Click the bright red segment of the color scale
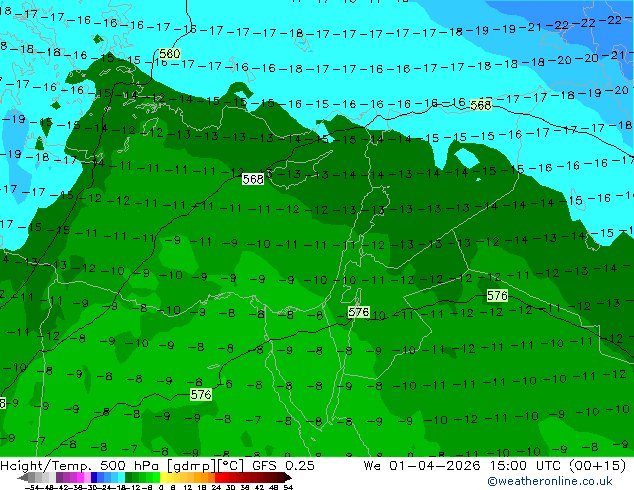The image size is (634, 490). (x=218, y=477)
